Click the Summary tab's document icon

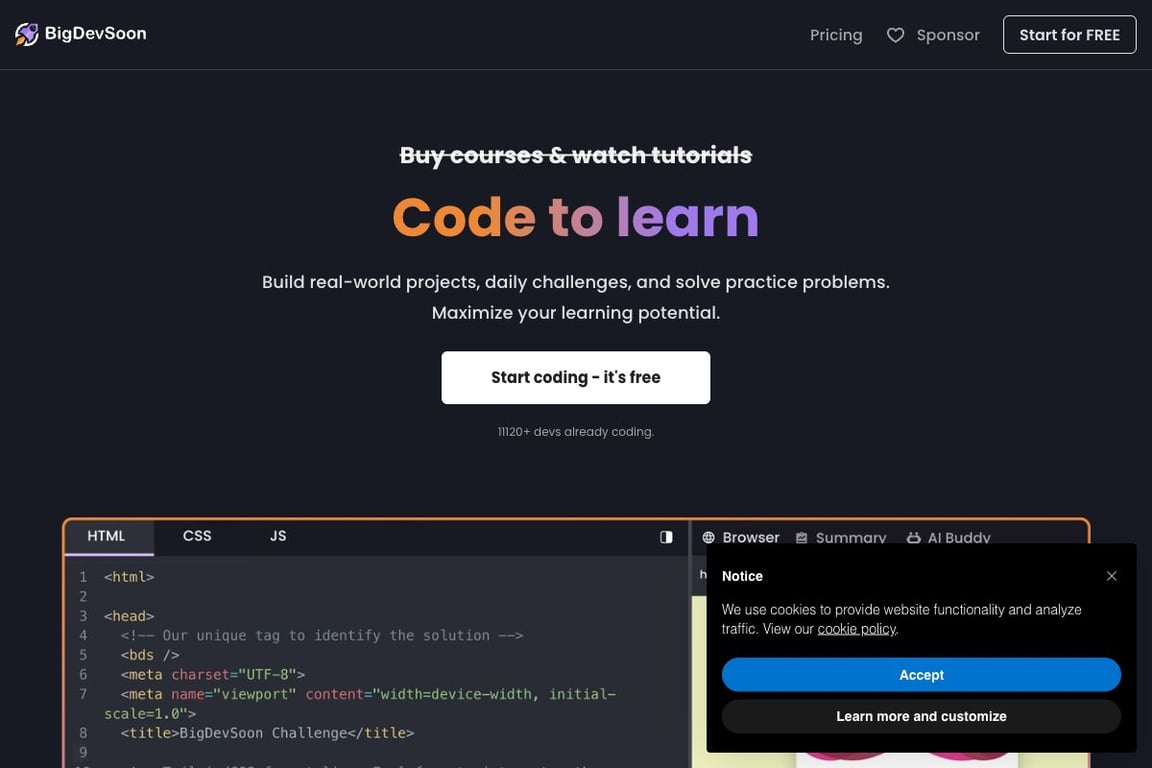click(802, 538)
